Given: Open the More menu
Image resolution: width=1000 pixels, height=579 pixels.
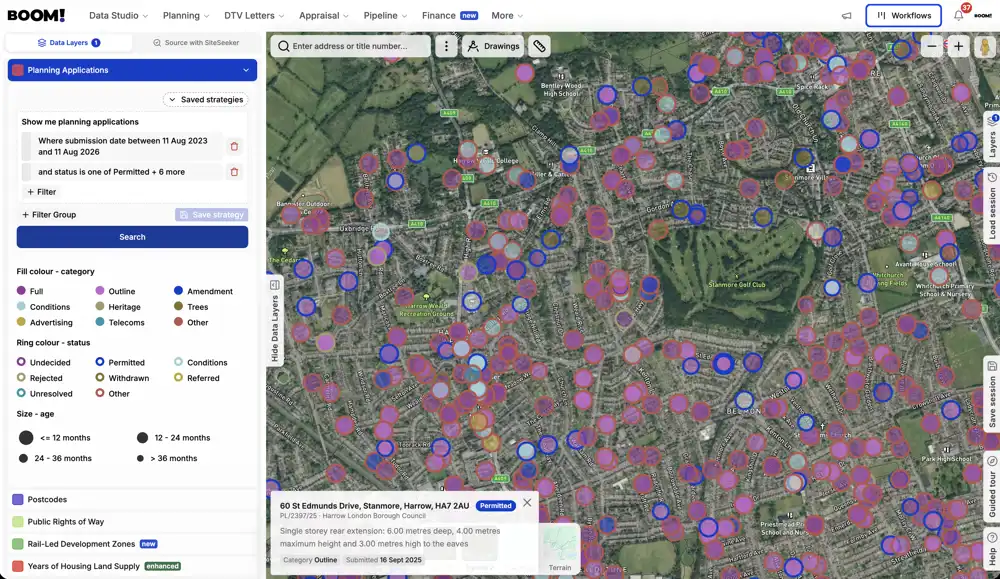Looking at the screenshot, I should [x=507, y=16].
